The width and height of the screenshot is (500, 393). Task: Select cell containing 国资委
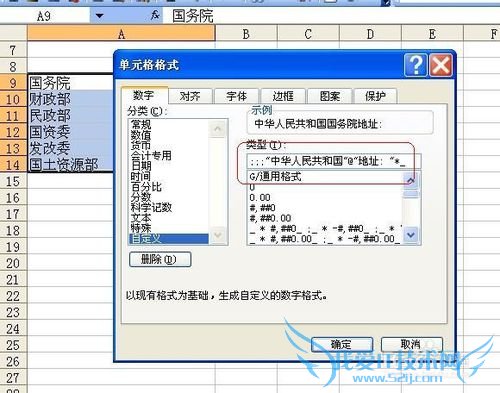(x=70, y=131)
